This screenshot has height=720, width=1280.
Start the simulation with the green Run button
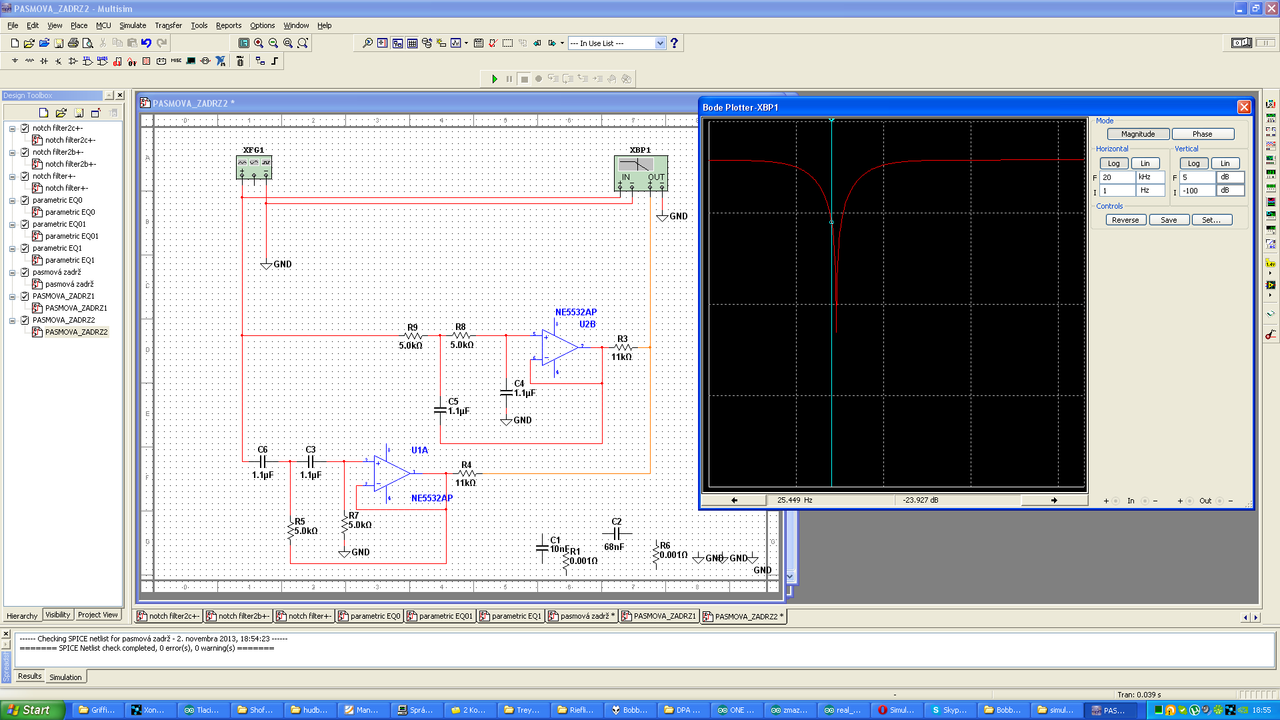[x=494, y=78]
